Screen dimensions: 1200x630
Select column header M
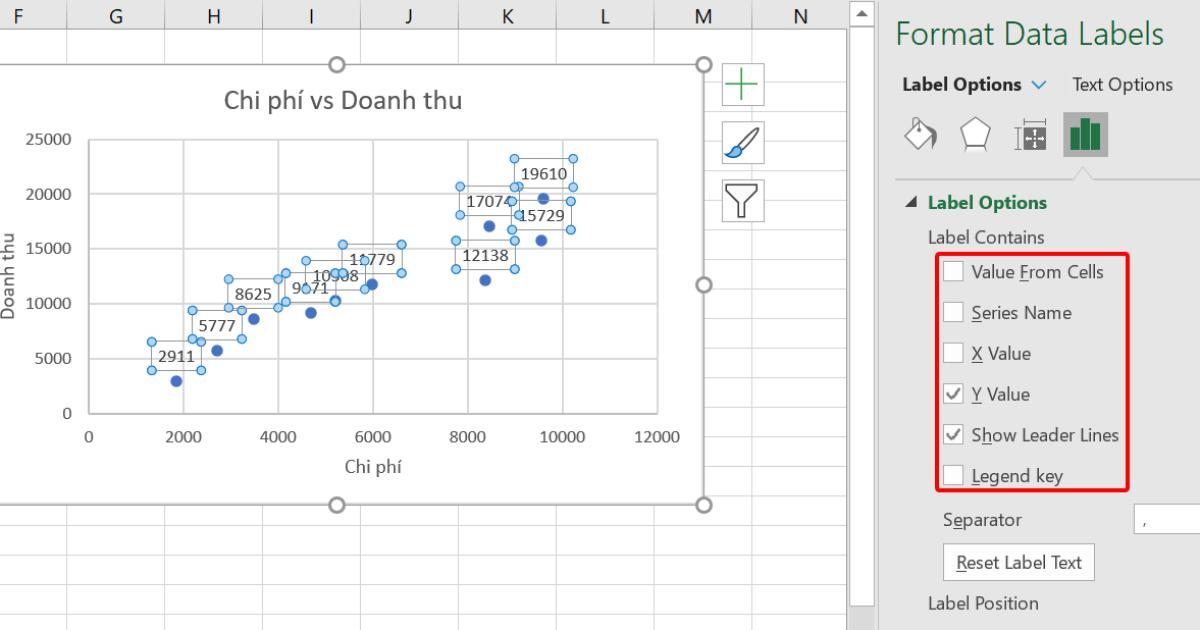[703, 16]
